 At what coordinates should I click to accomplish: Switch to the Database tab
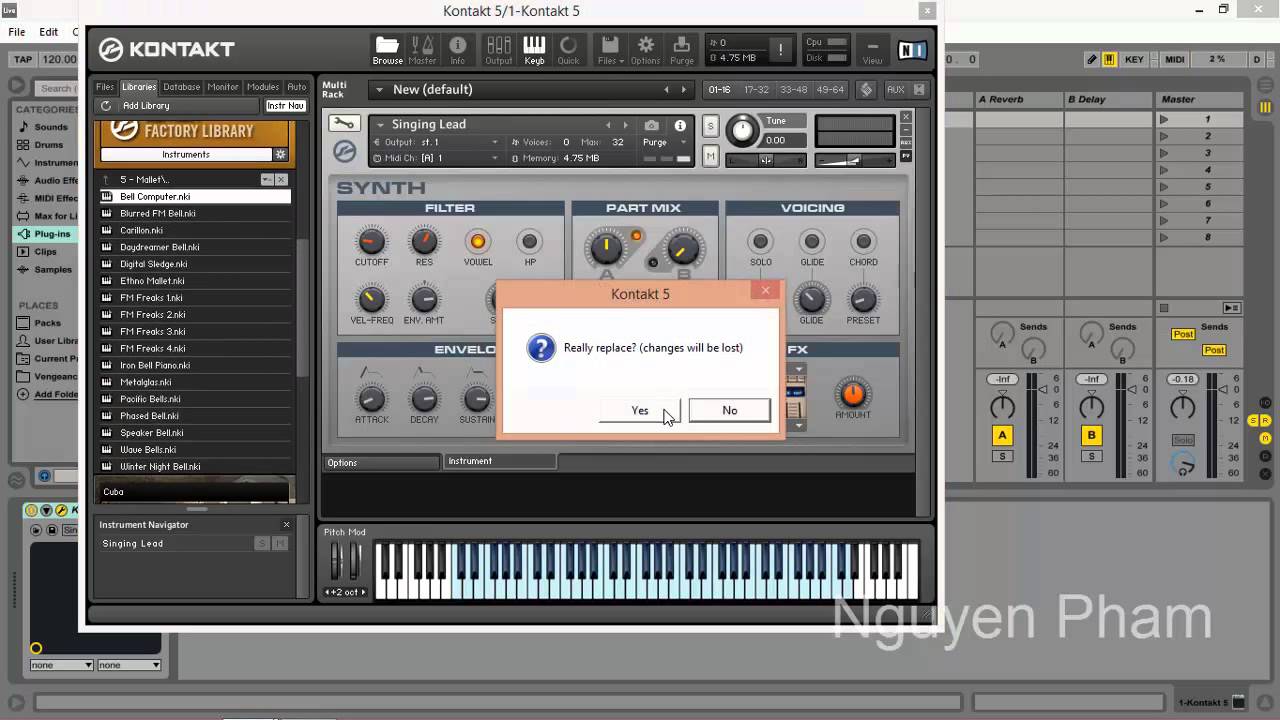coord(182,87)
